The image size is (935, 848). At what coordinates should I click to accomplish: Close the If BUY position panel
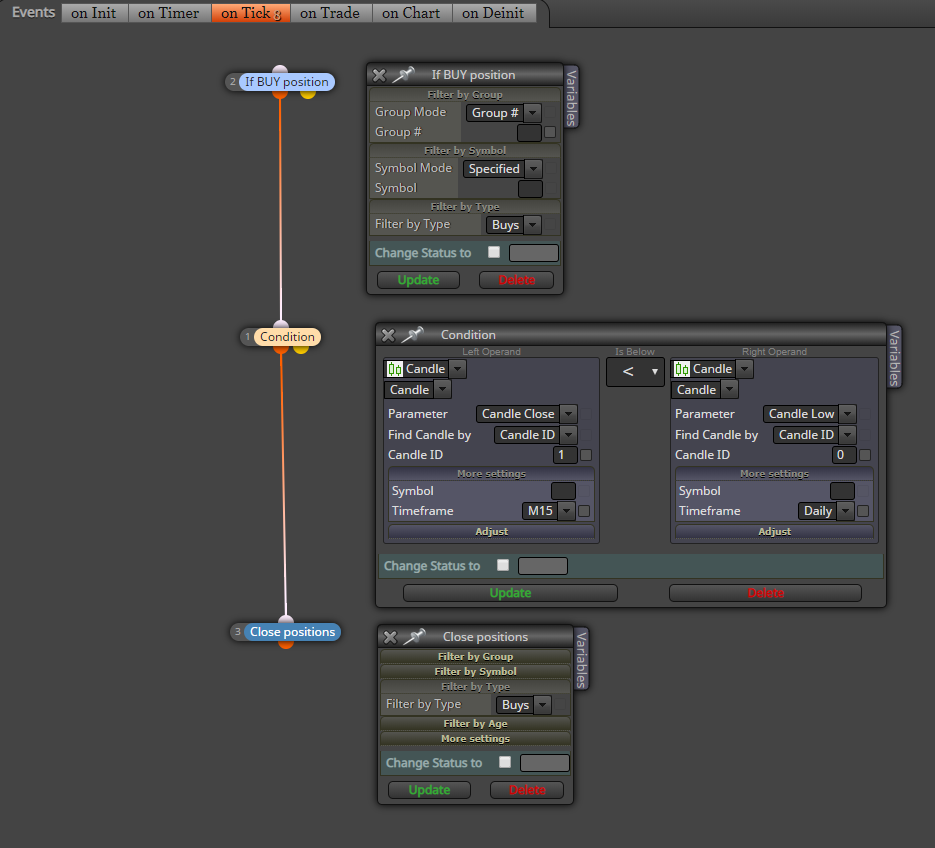click(x=379, y=75)
